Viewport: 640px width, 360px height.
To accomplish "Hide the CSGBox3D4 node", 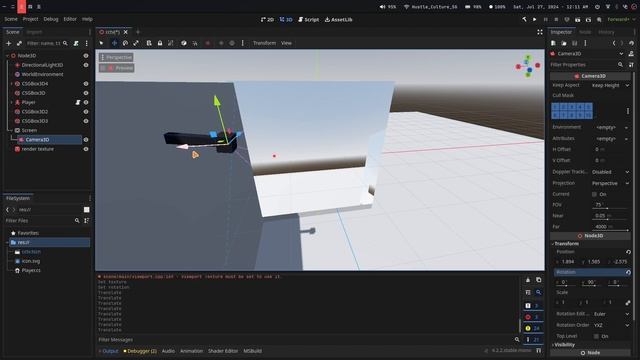I will click(x=86, y=84).
